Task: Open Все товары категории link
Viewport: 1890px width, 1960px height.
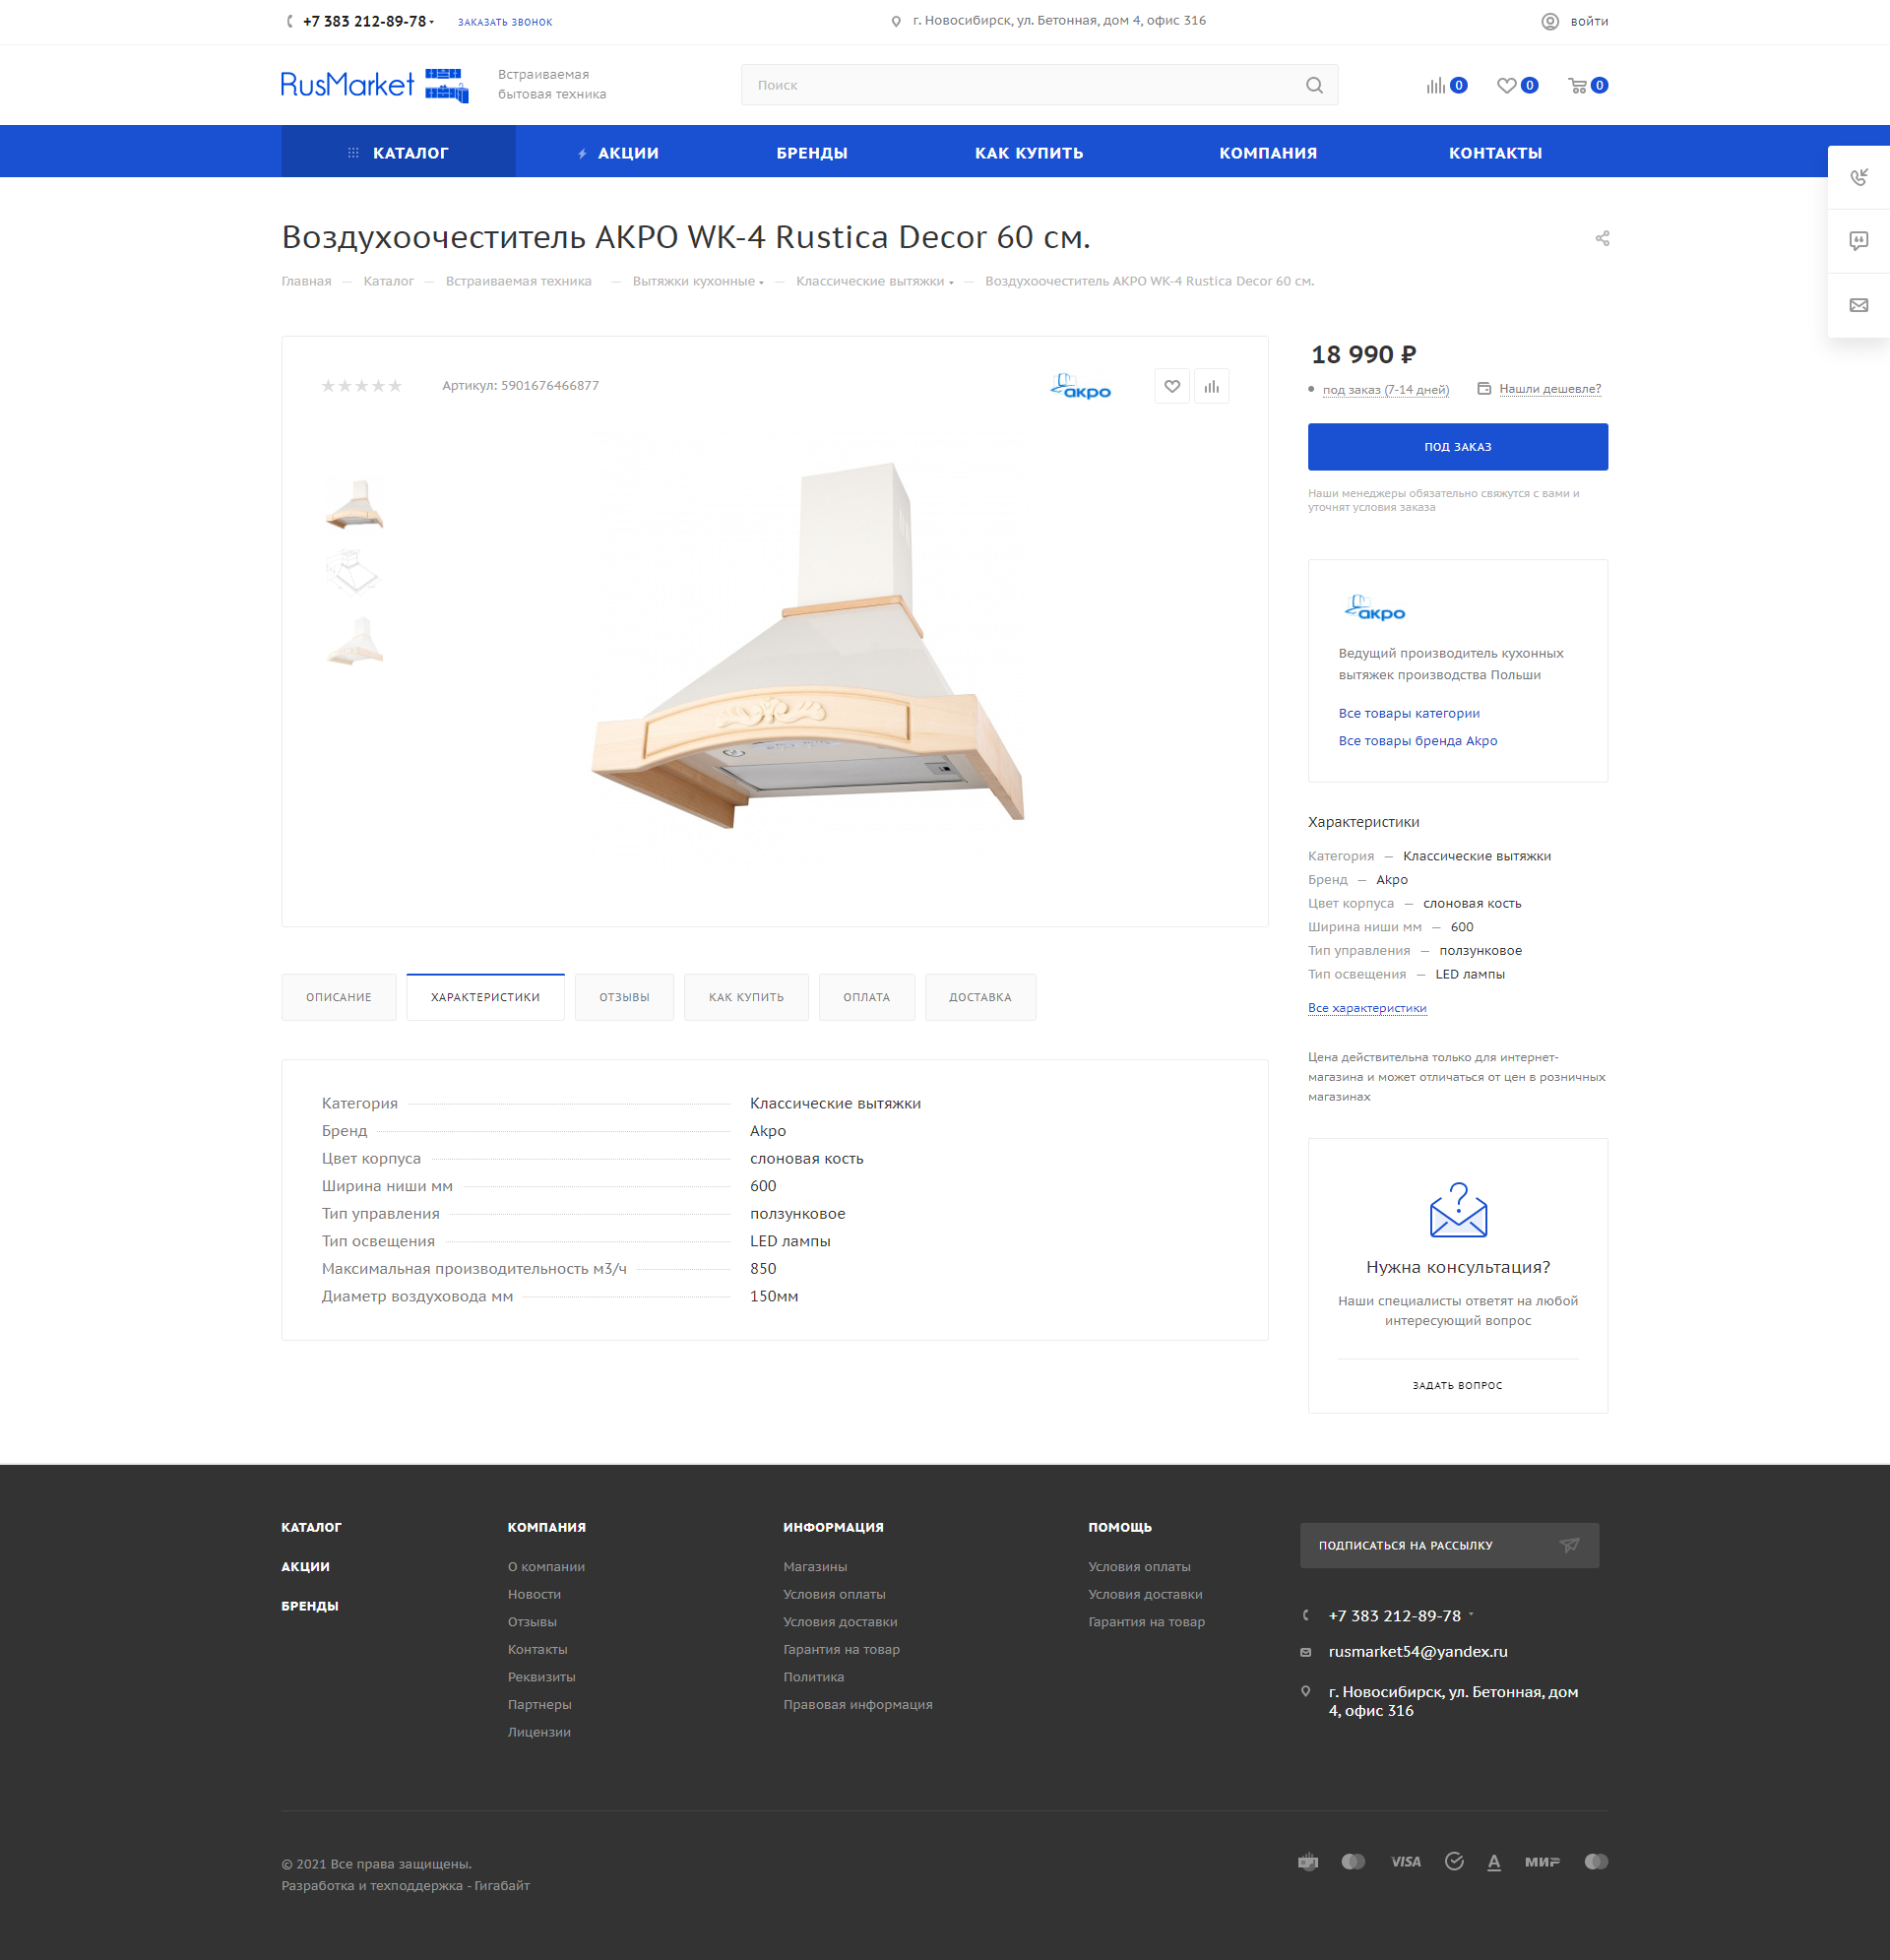Action: click(x=1408, y=713)
